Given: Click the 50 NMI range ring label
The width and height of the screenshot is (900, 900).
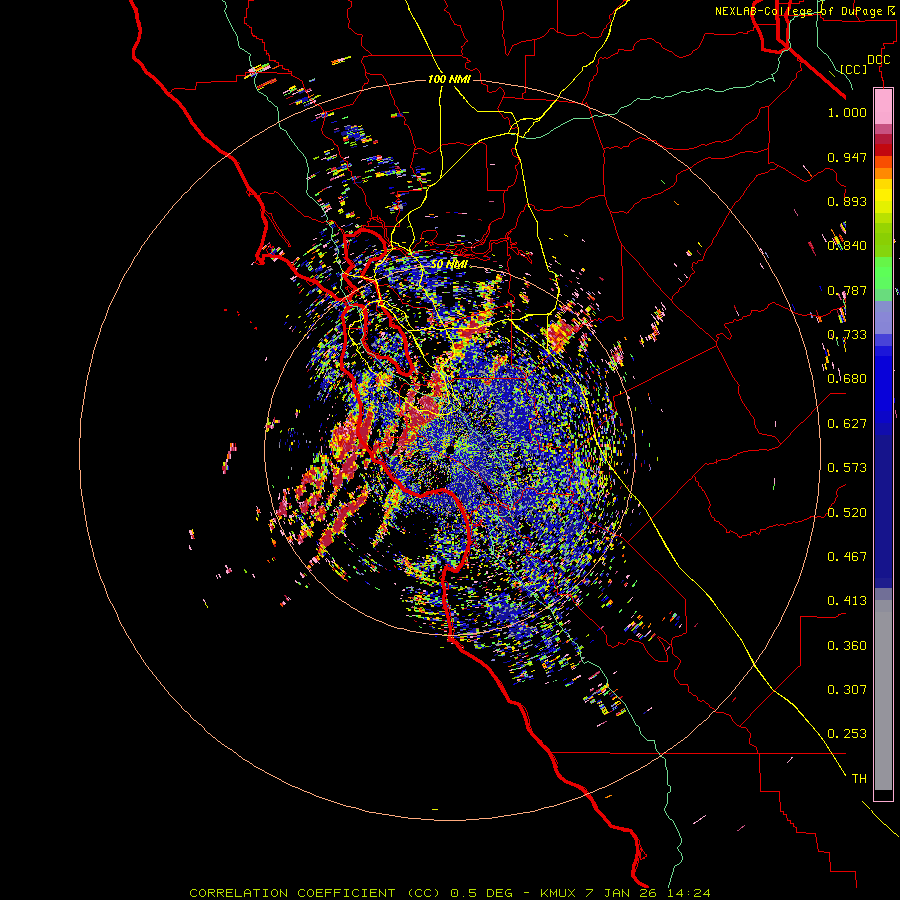Looking at the screenshot, I should click(449, 265).
